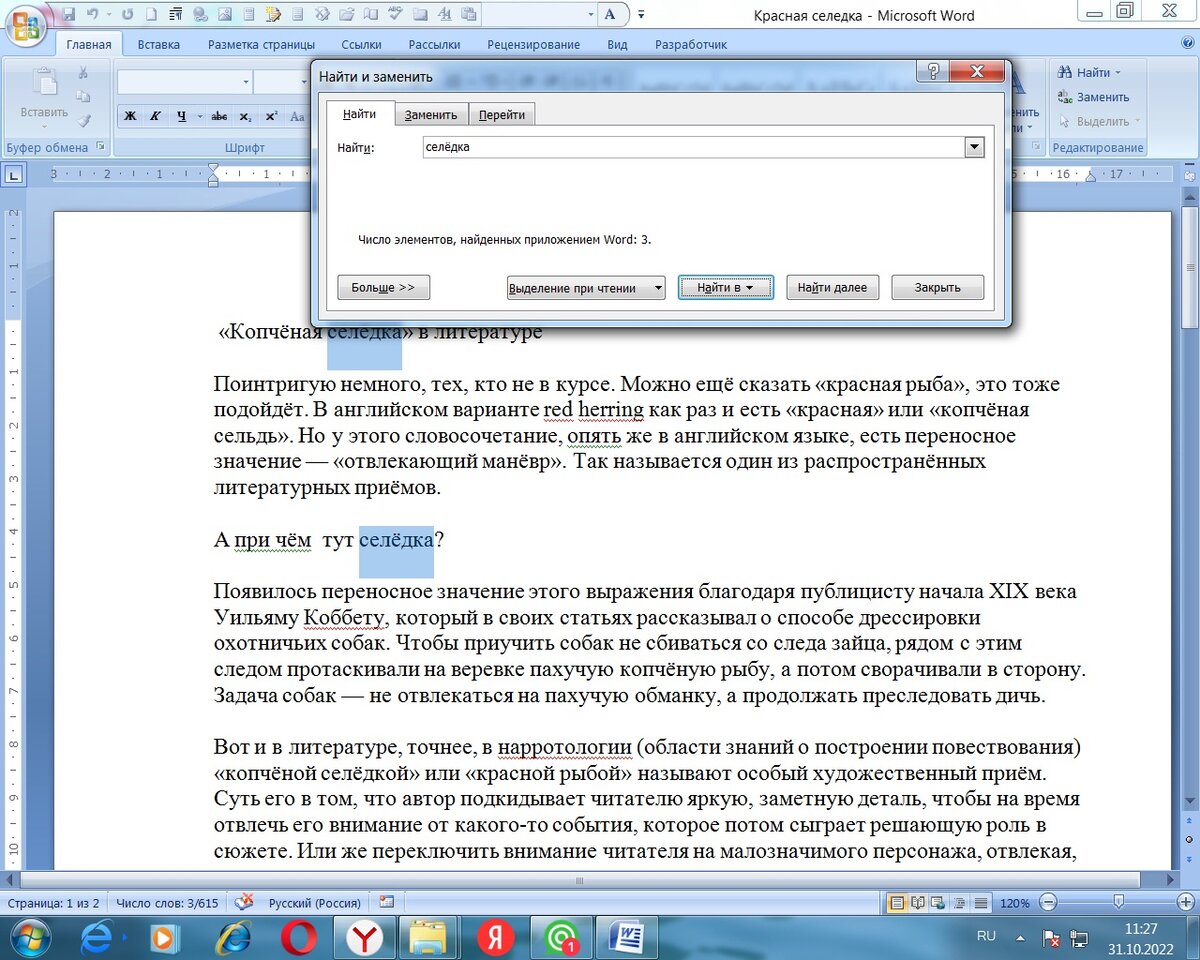Click the zoom slider handle
1200x960 pixels.
[1119, 903]
